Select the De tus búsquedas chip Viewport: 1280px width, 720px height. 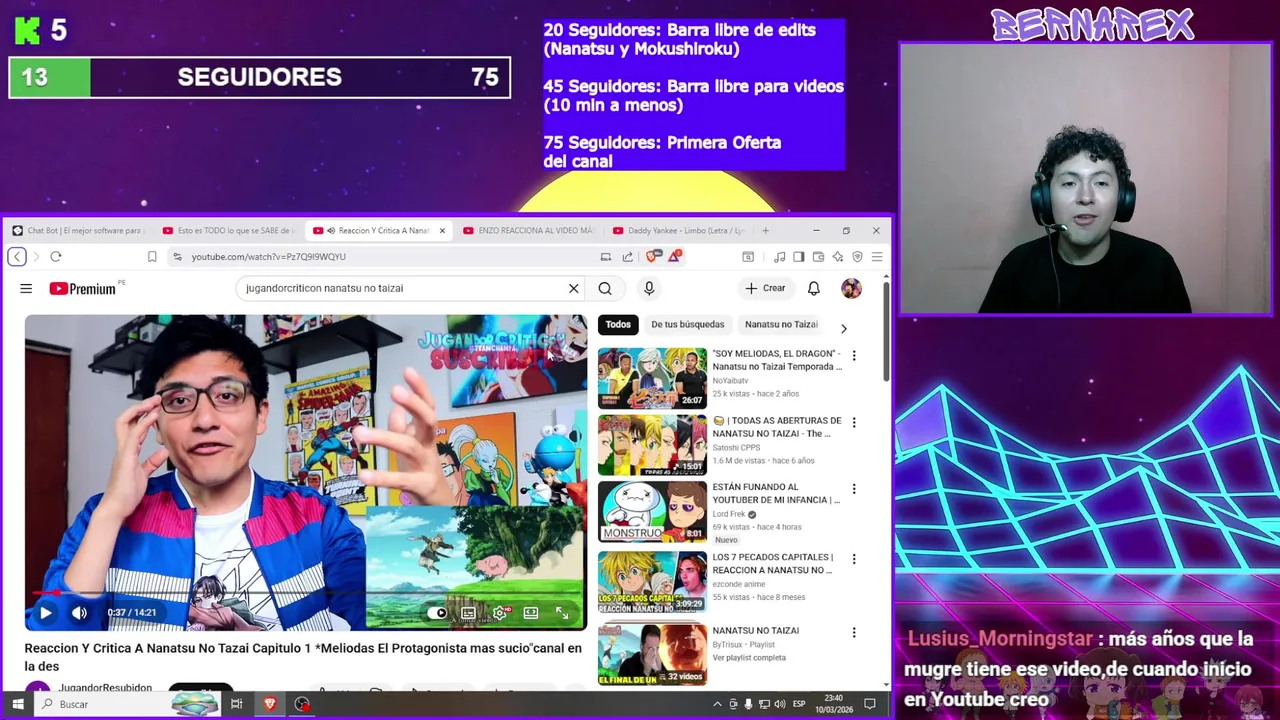coord(688,324)
